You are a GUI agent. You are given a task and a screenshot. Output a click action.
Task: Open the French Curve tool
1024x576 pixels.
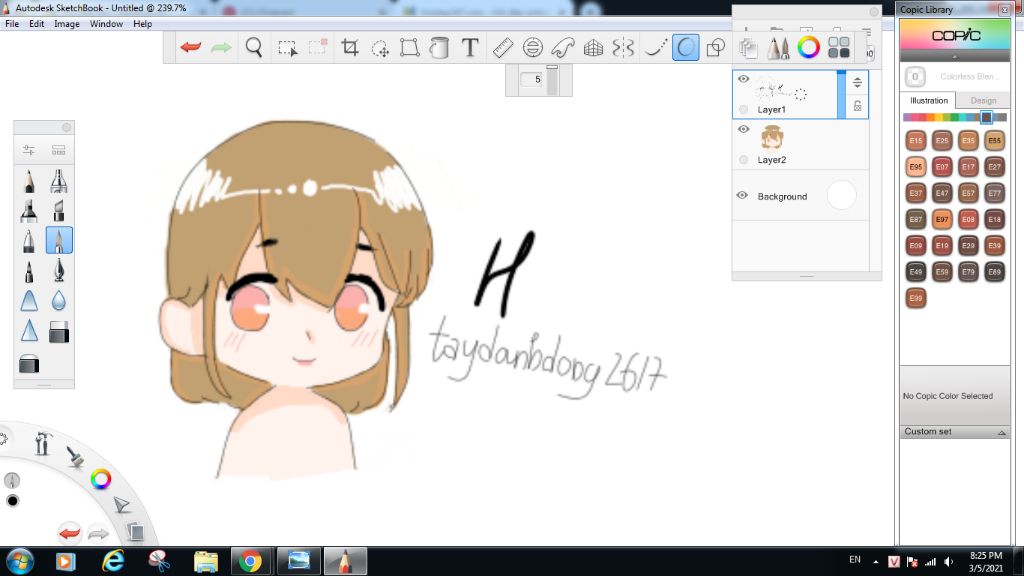(x=562, y=48)
